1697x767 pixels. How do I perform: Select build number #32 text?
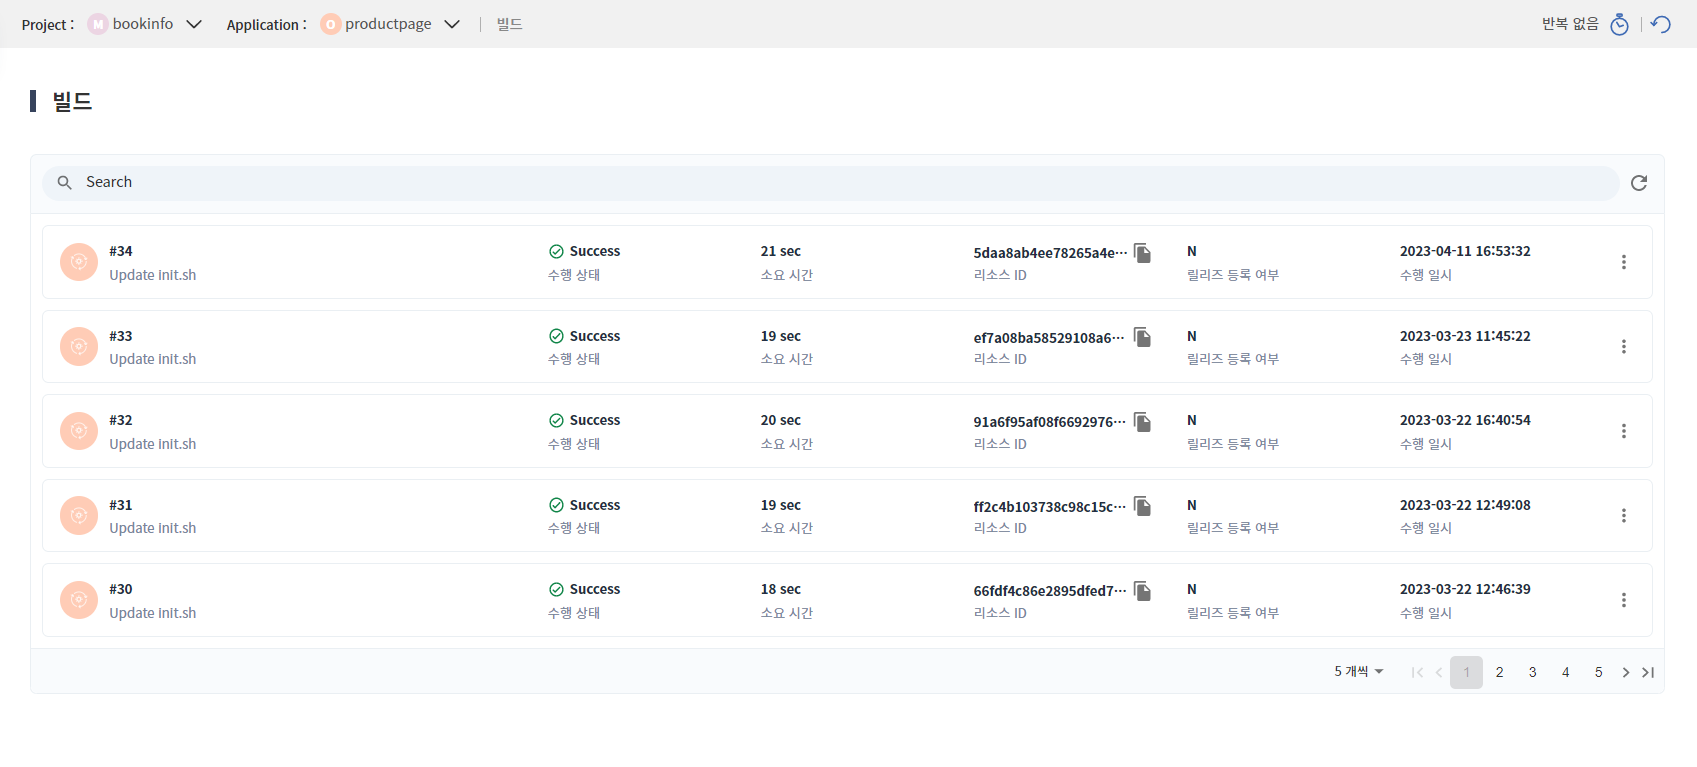click(121, 420)
